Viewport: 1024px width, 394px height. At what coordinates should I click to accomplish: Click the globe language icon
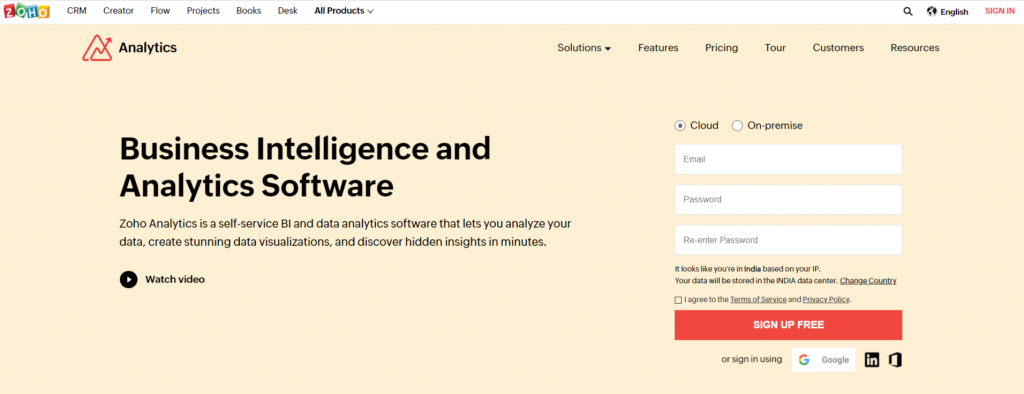click(x=932, y=11)
